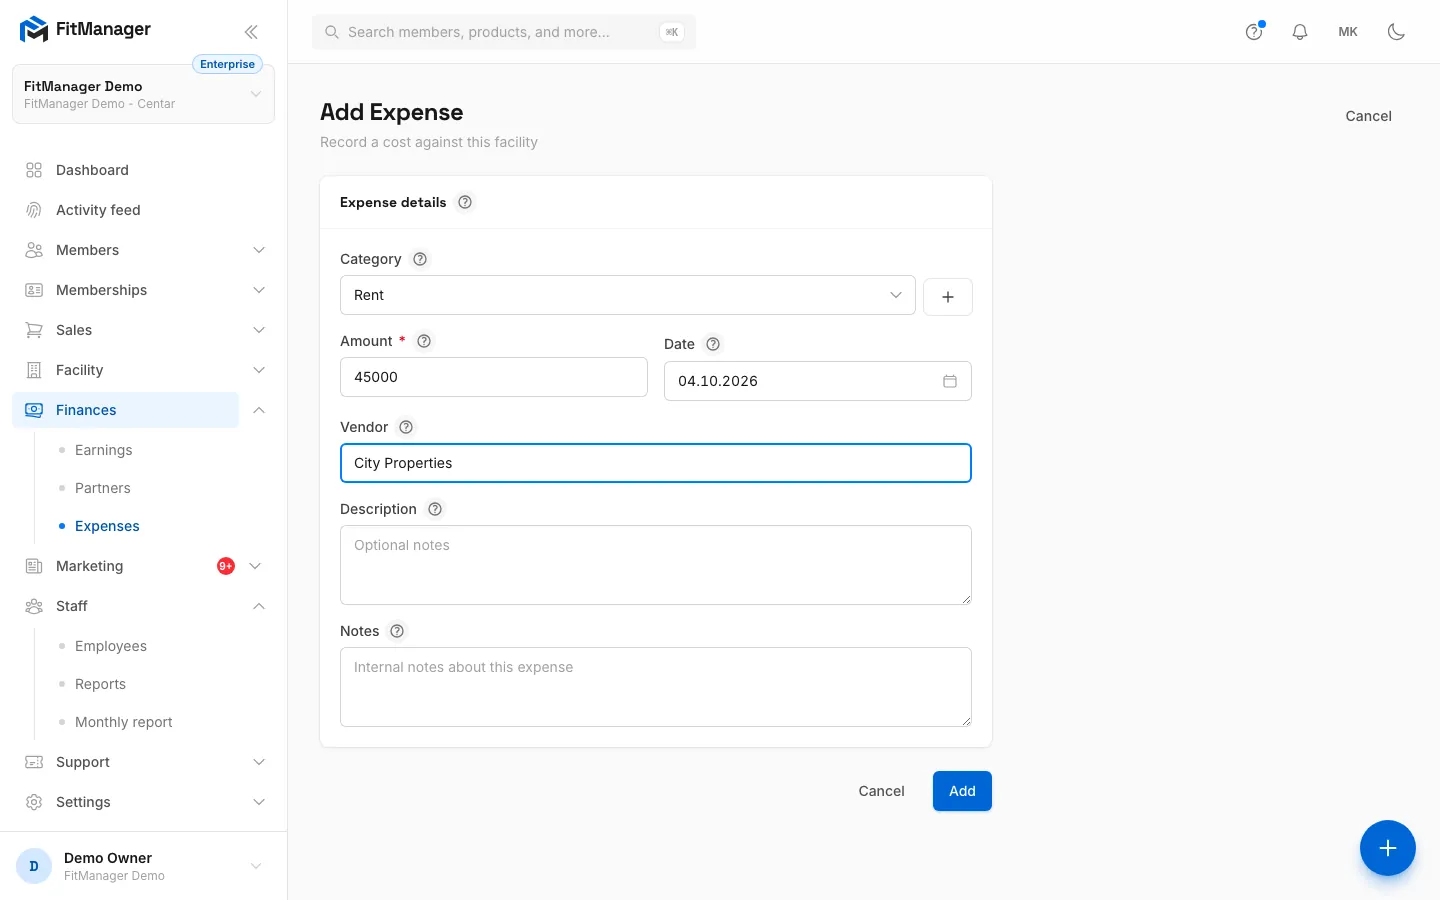This screenshot has width=1440, height=900.
Task: Open Monthly report under Staff
Action: (x=123, y=722)
